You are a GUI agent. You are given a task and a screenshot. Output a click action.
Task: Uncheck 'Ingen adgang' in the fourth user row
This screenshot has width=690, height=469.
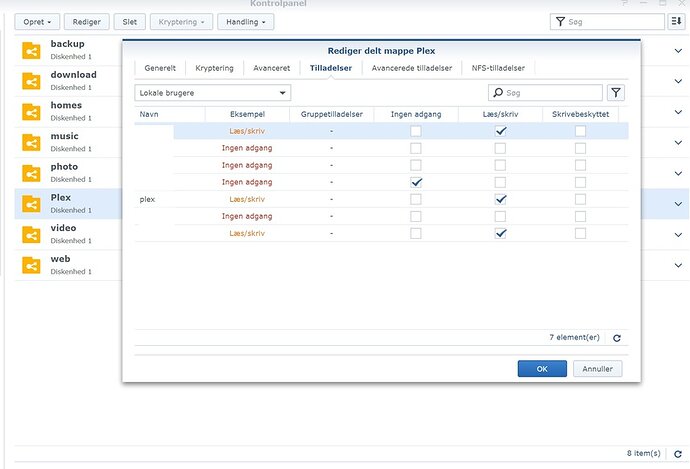[416, 182]
